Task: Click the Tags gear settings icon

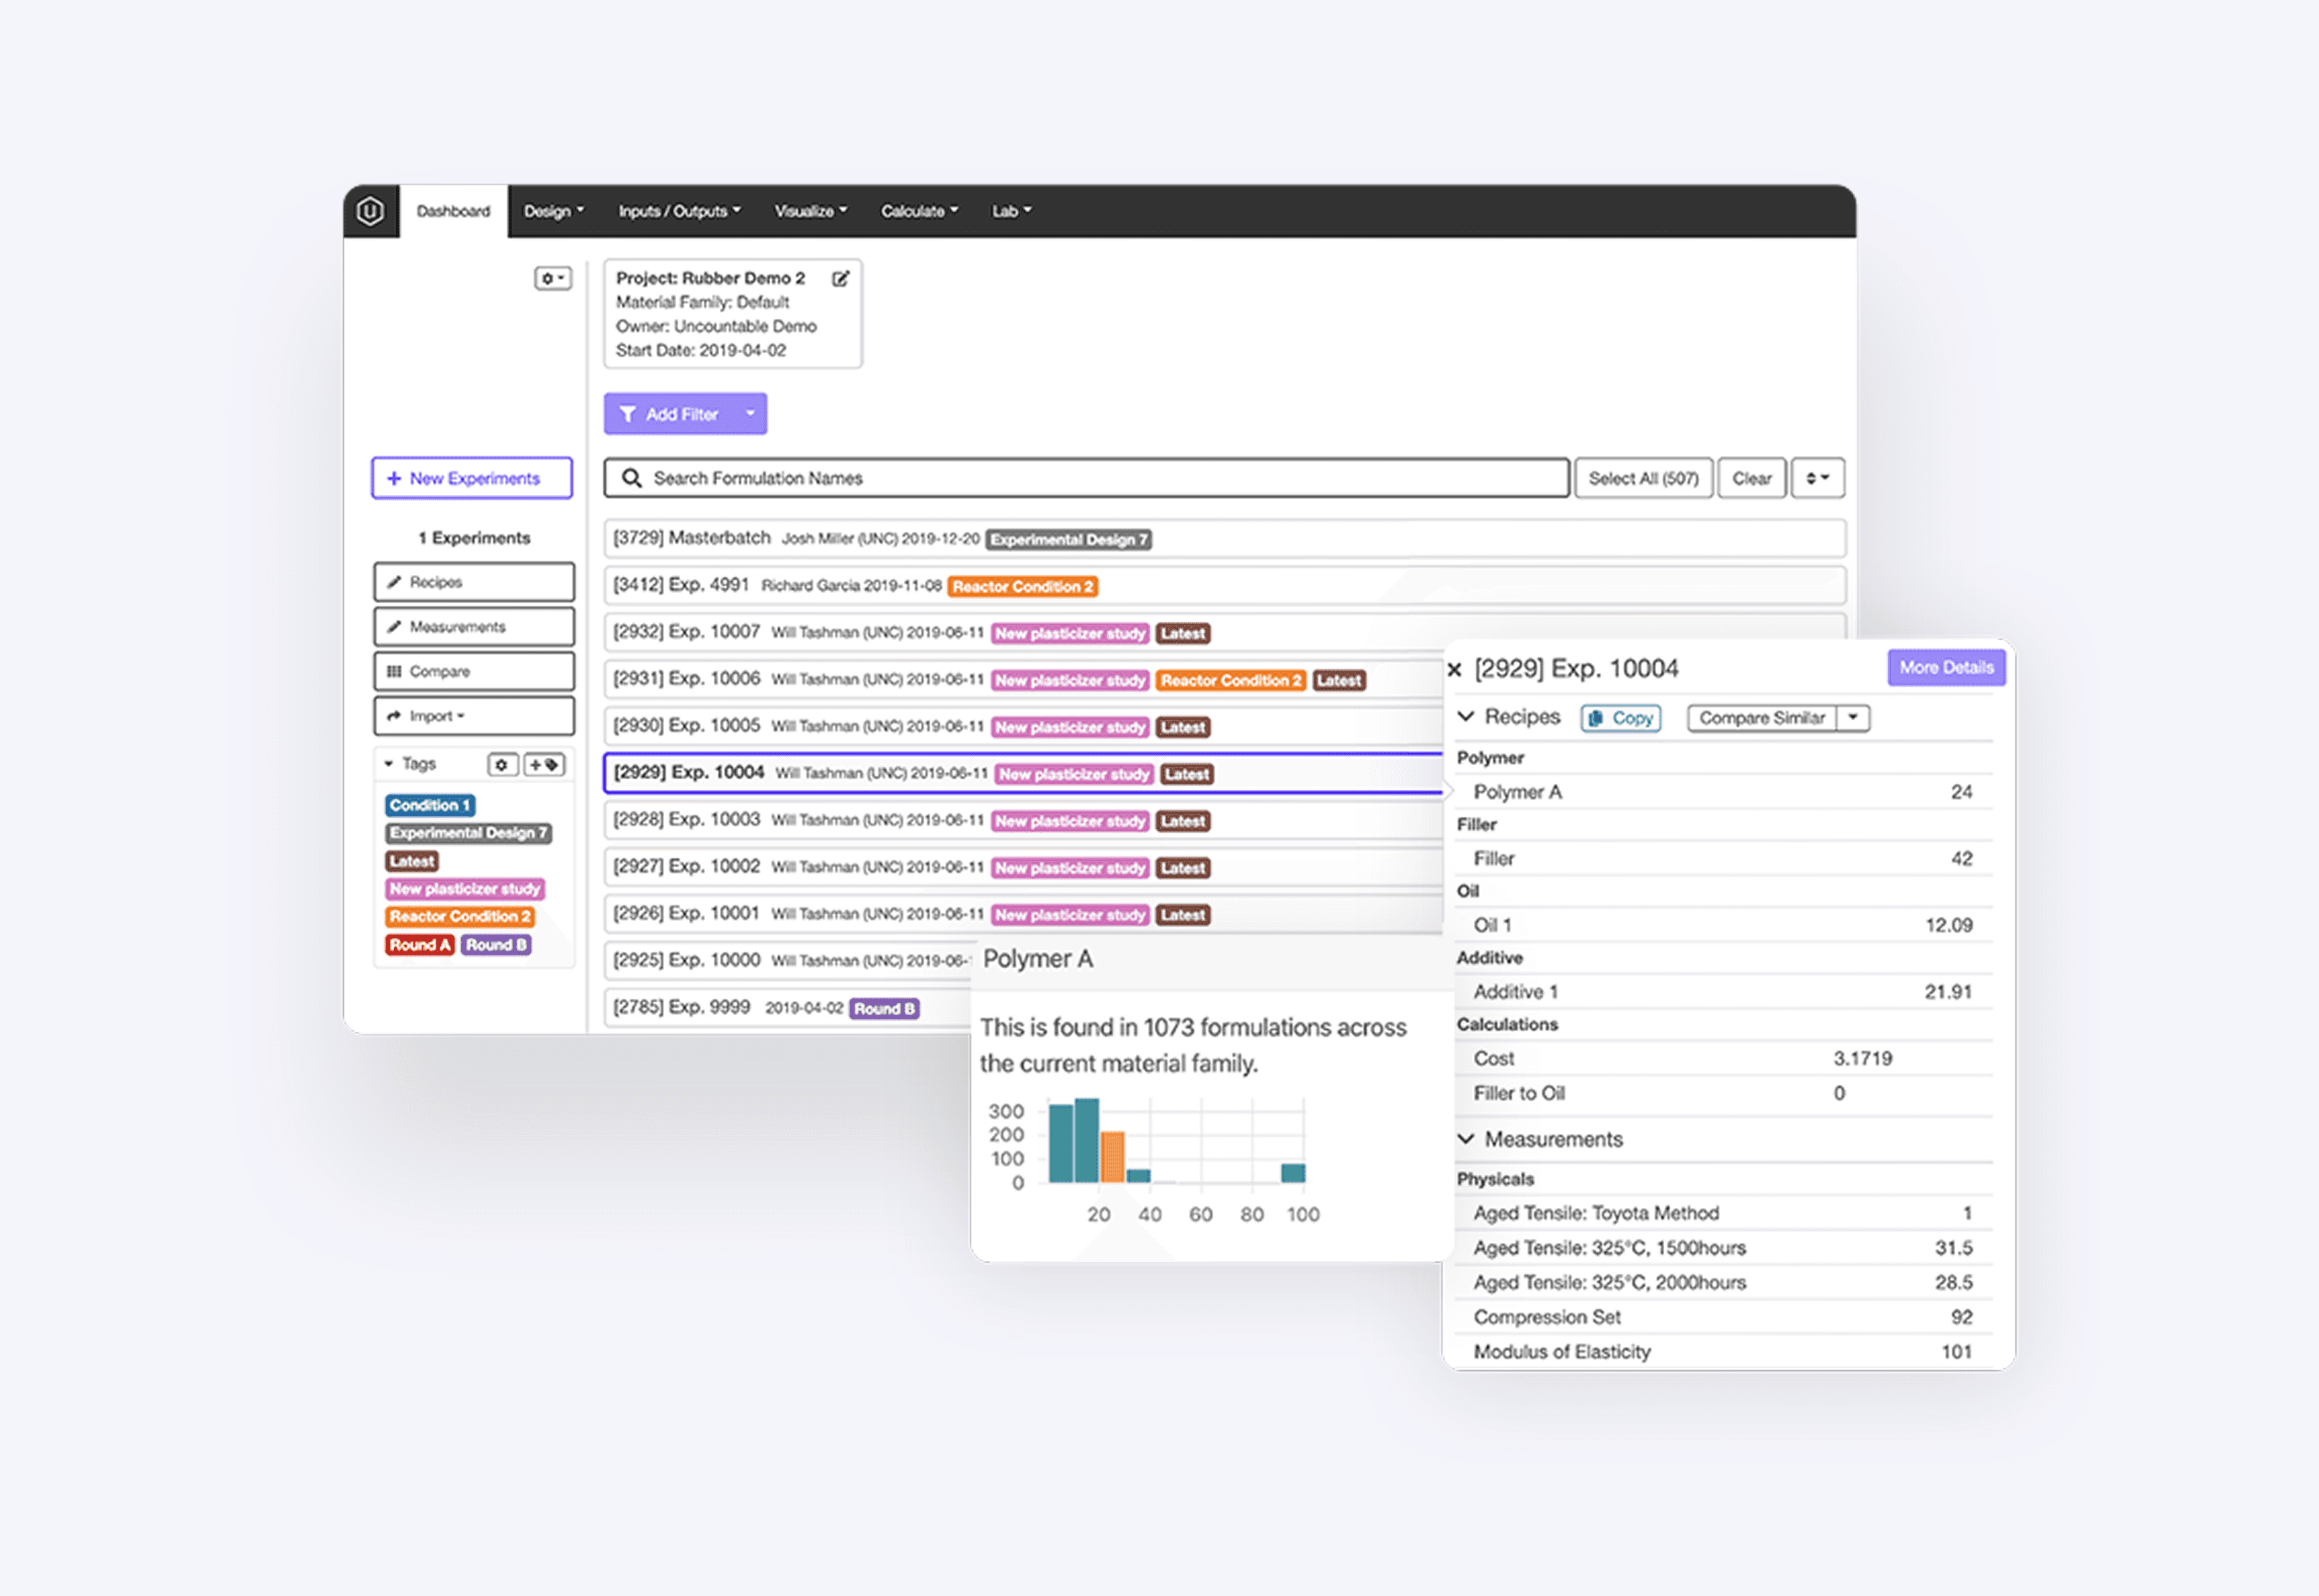Action: 502,765
